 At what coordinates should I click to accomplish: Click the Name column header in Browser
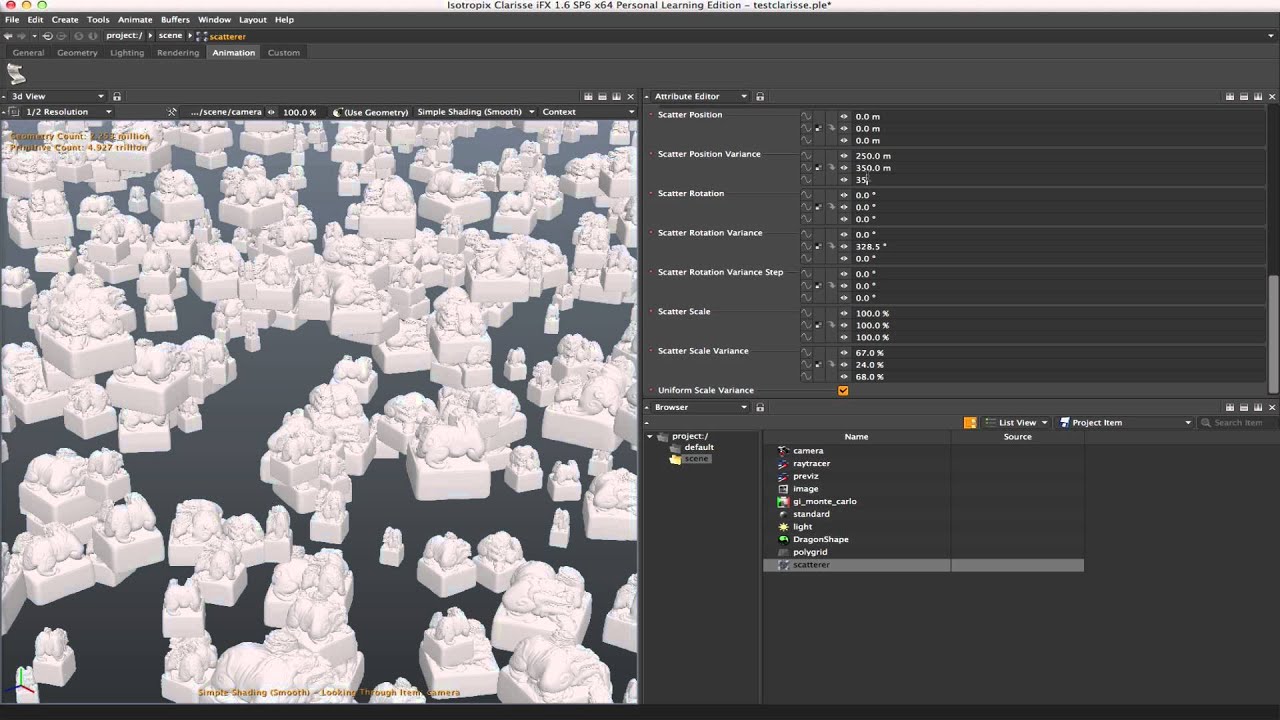[x=856, y=437]
